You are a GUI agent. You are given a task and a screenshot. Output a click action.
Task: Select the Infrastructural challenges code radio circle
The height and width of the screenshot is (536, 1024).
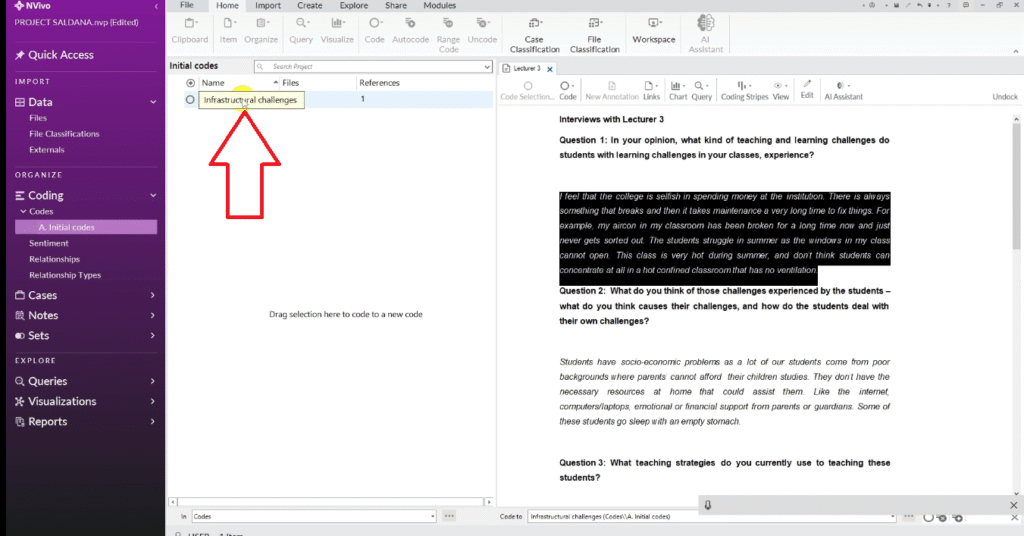[190, 100]
